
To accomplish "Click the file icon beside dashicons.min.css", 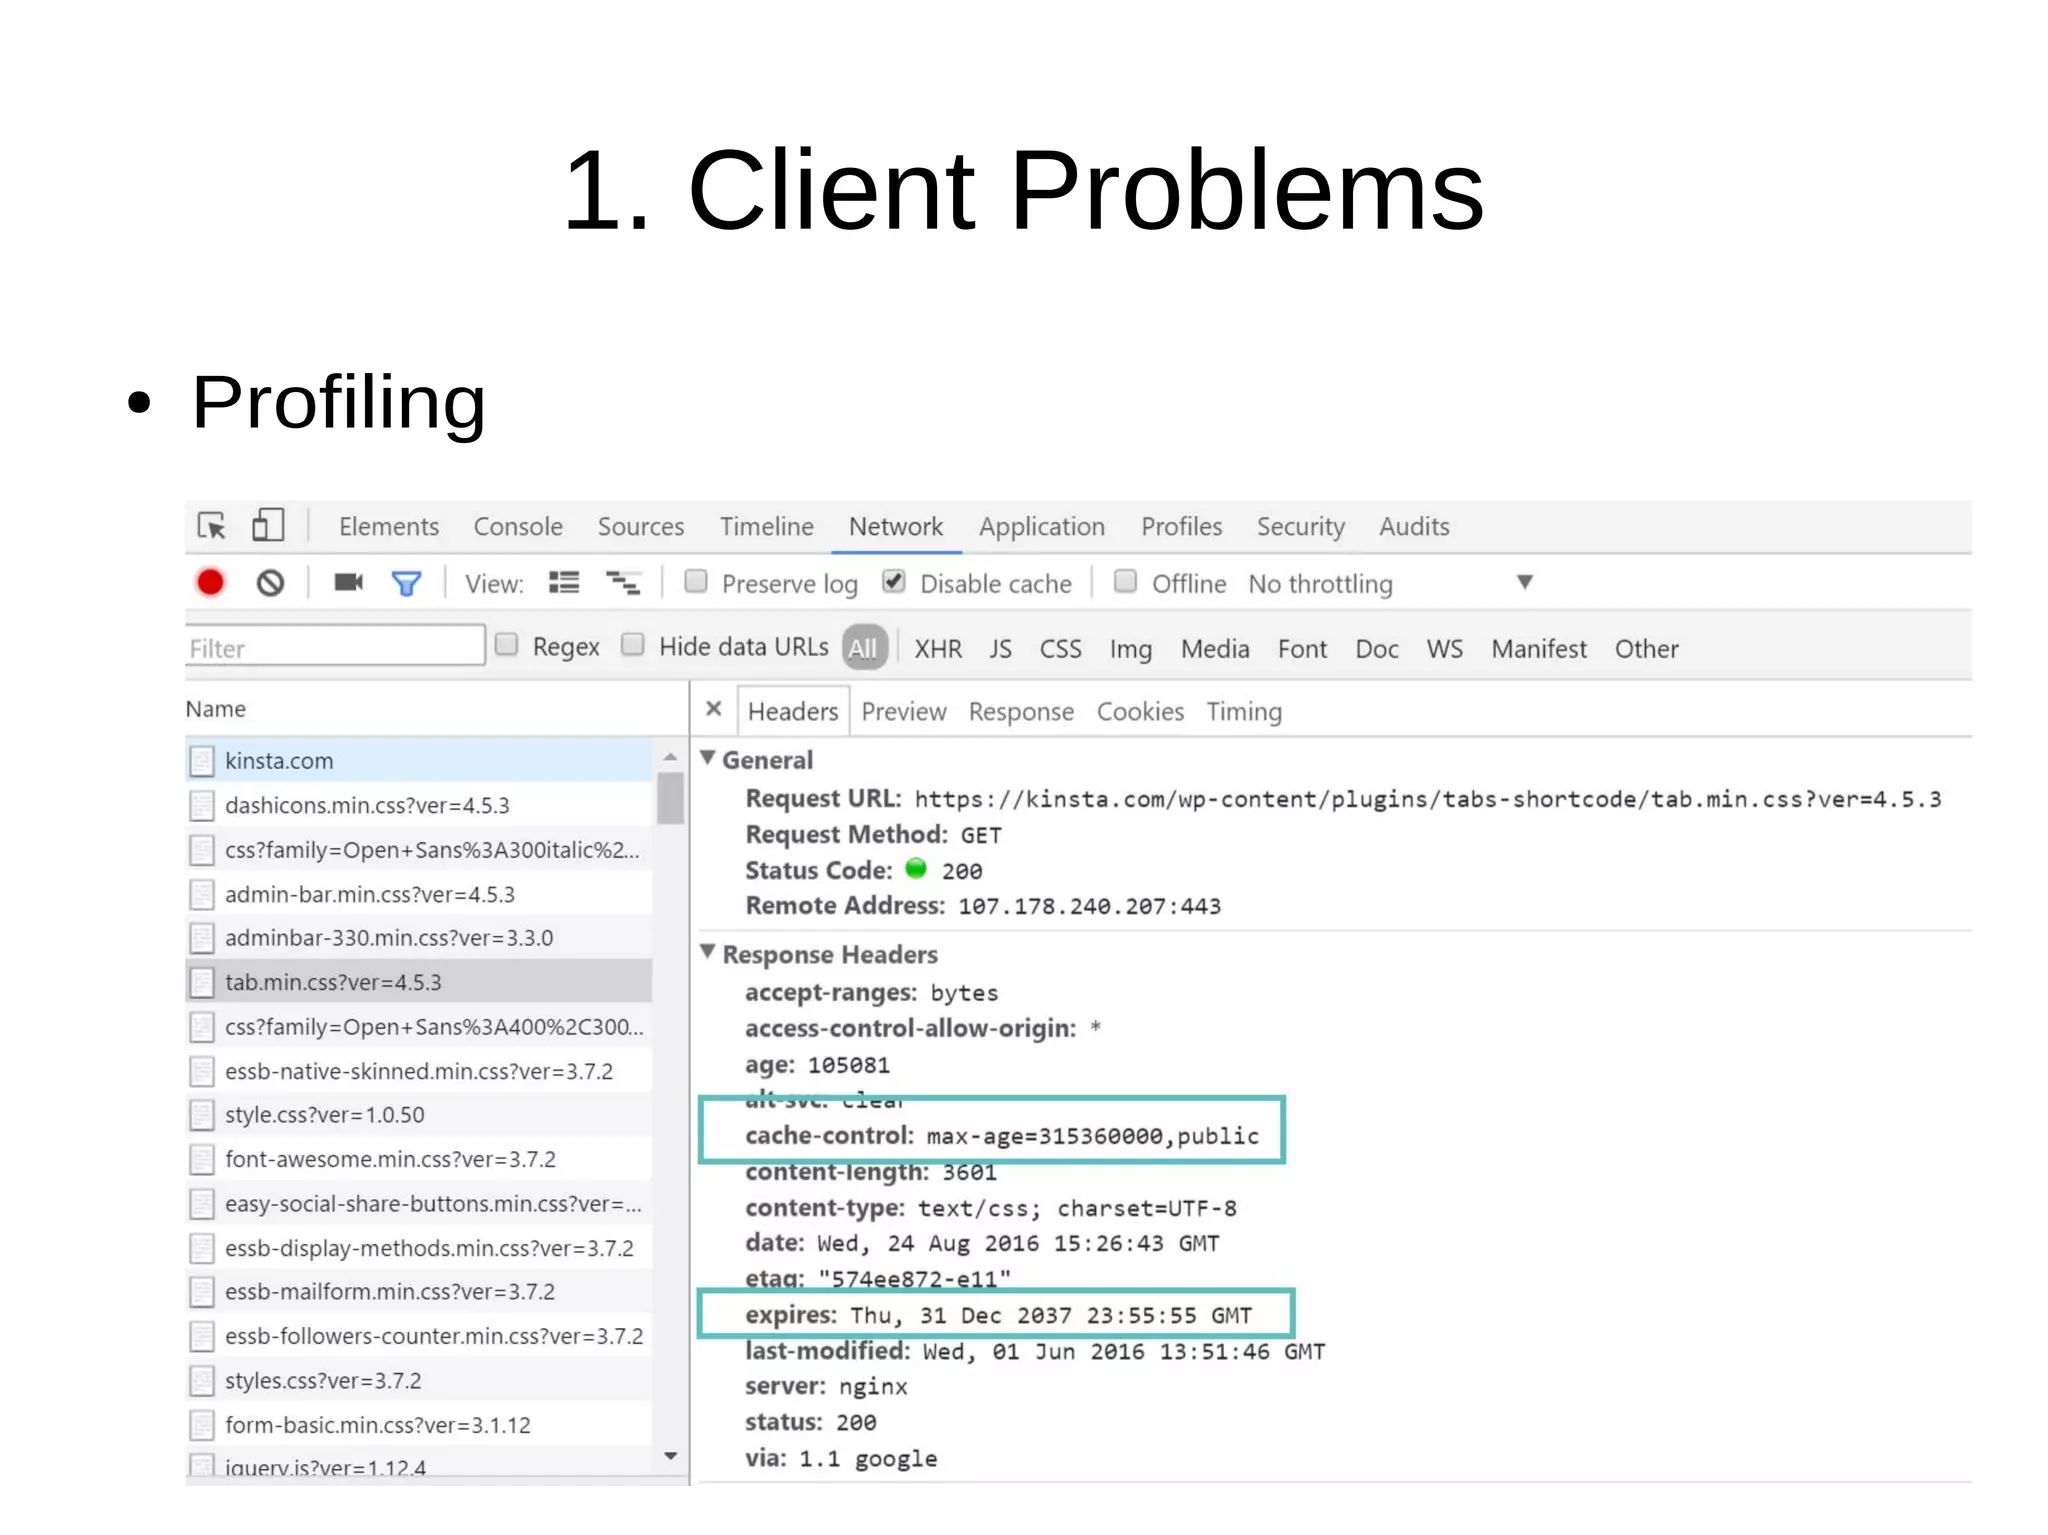I will (202, 805).
